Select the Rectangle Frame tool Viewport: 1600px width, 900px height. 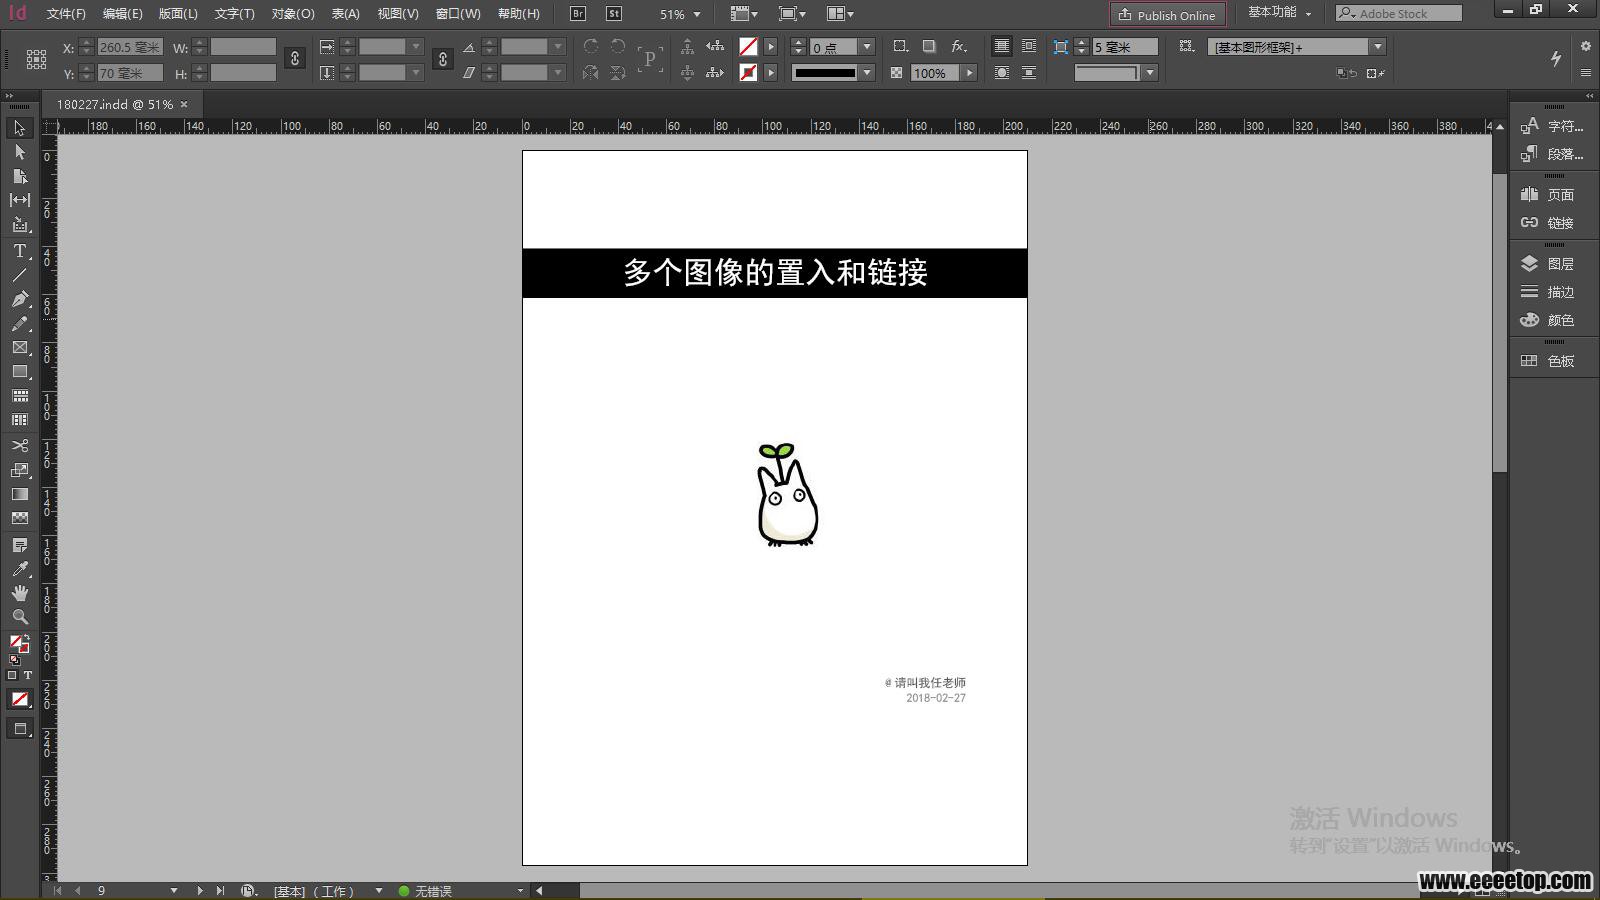click(19, 347)
